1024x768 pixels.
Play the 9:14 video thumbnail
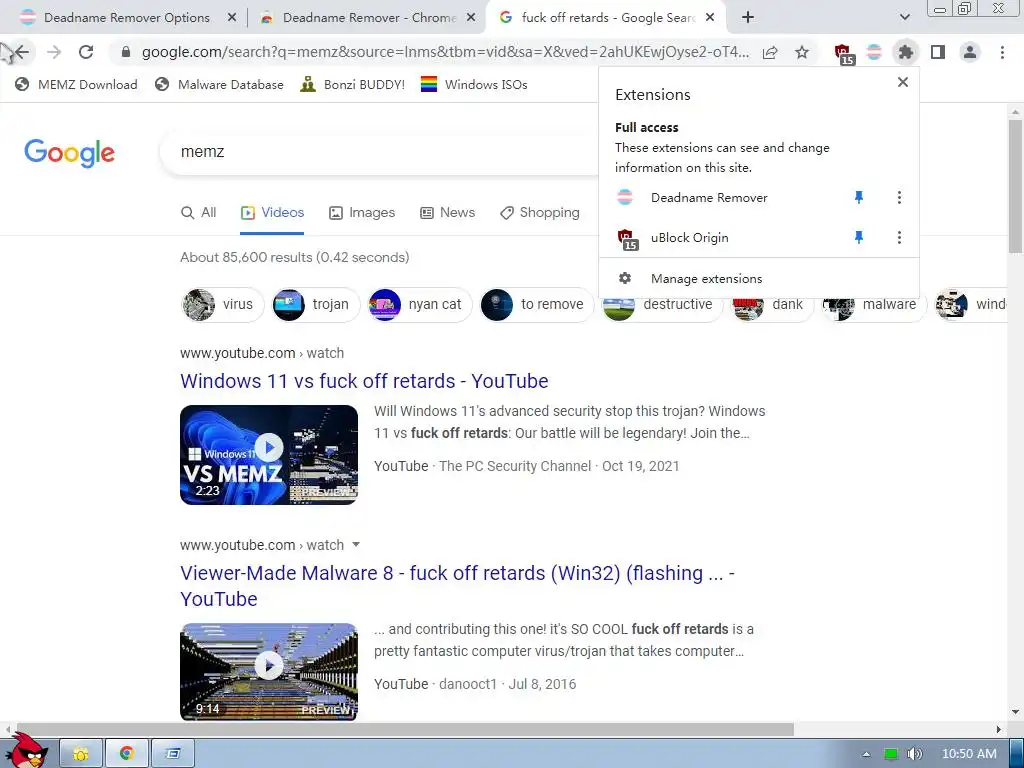point(269,672)
